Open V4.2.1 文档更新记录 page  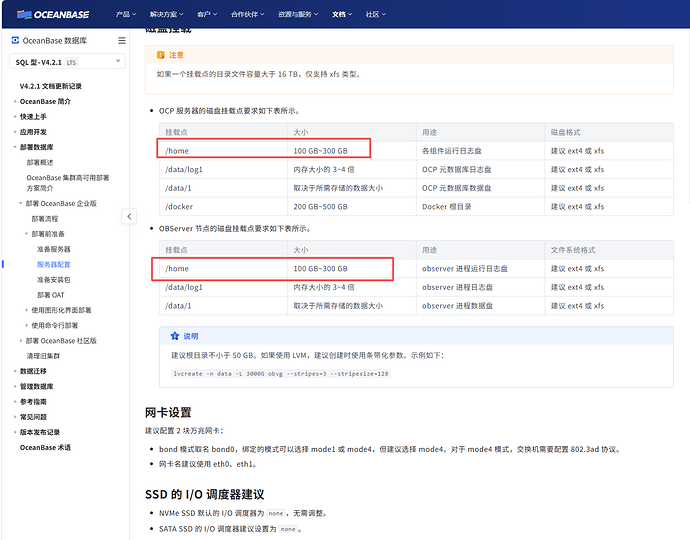click(51, 86)
